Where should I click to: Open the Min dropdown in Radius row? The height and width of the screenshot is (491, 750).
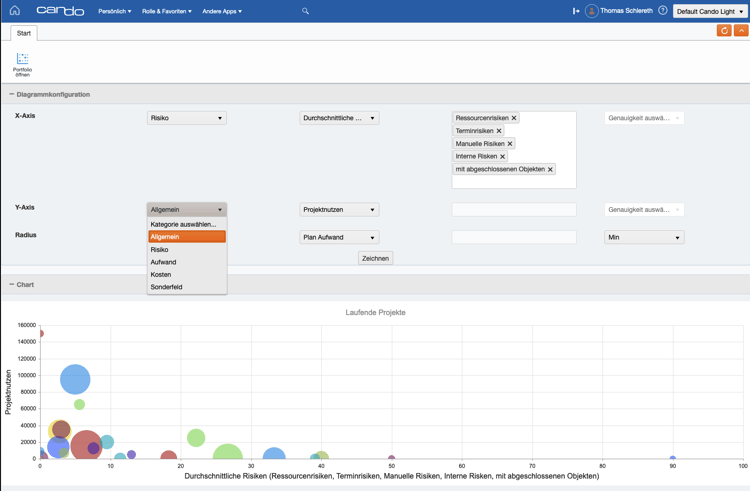click(644, 238)
